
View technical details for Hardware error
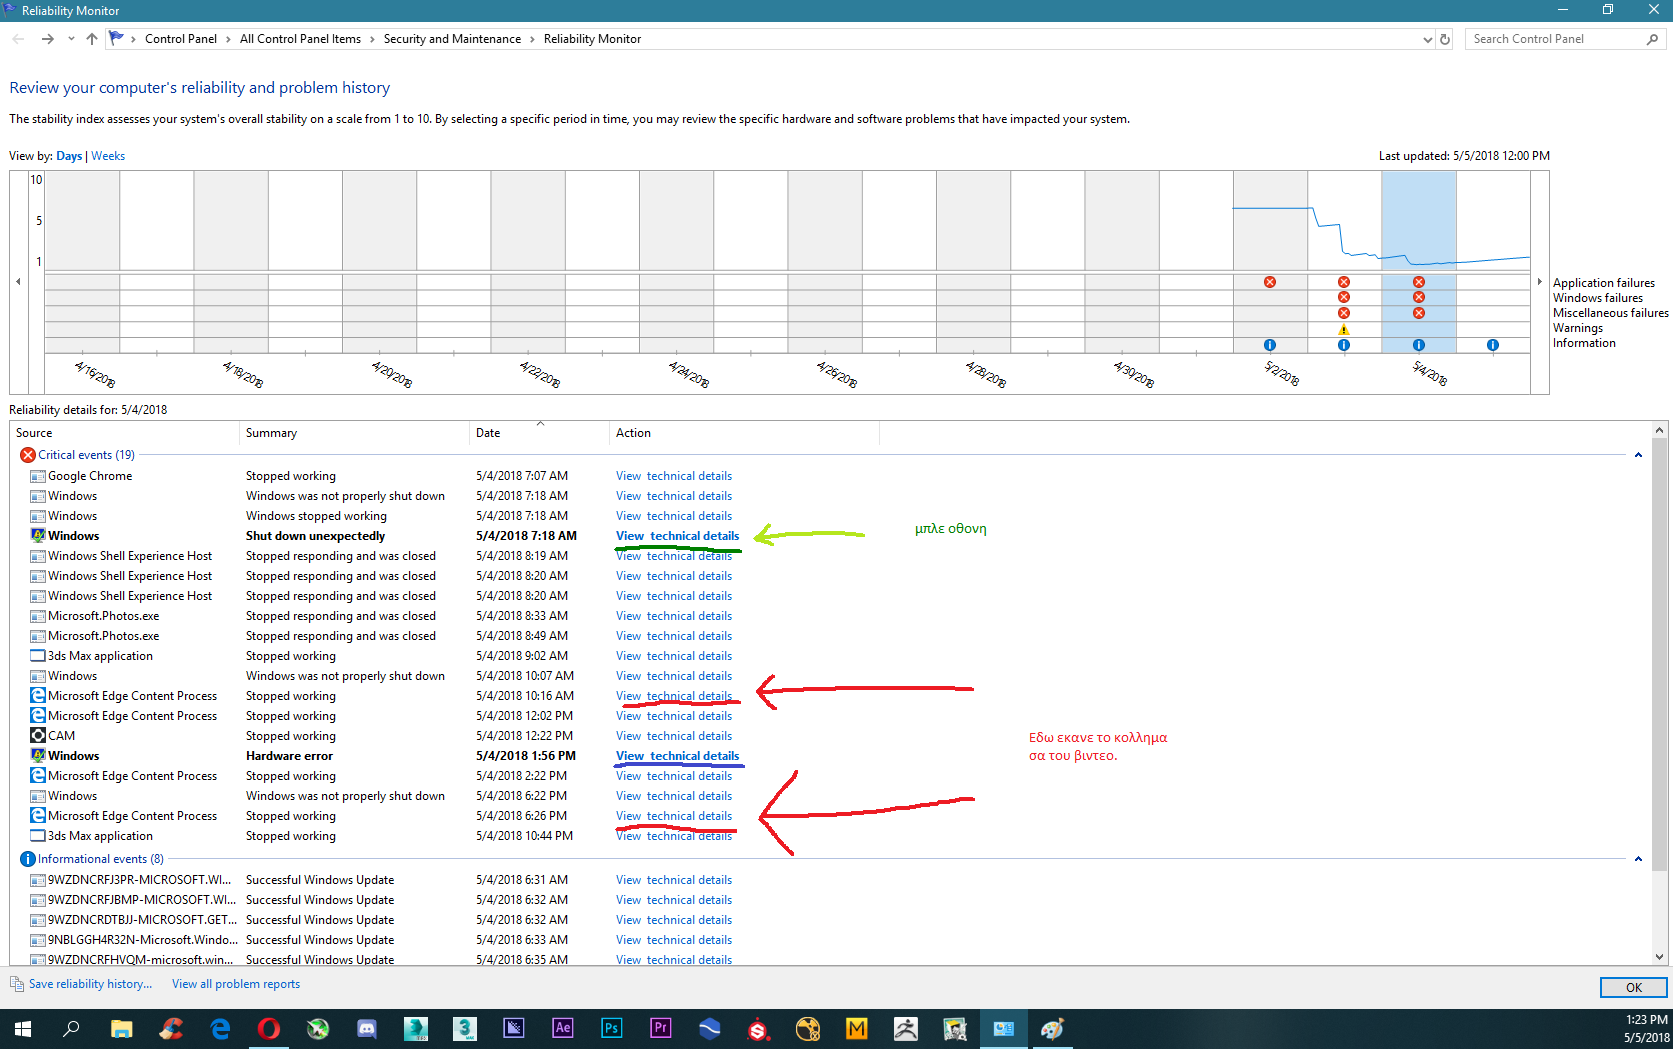(677, 756)
